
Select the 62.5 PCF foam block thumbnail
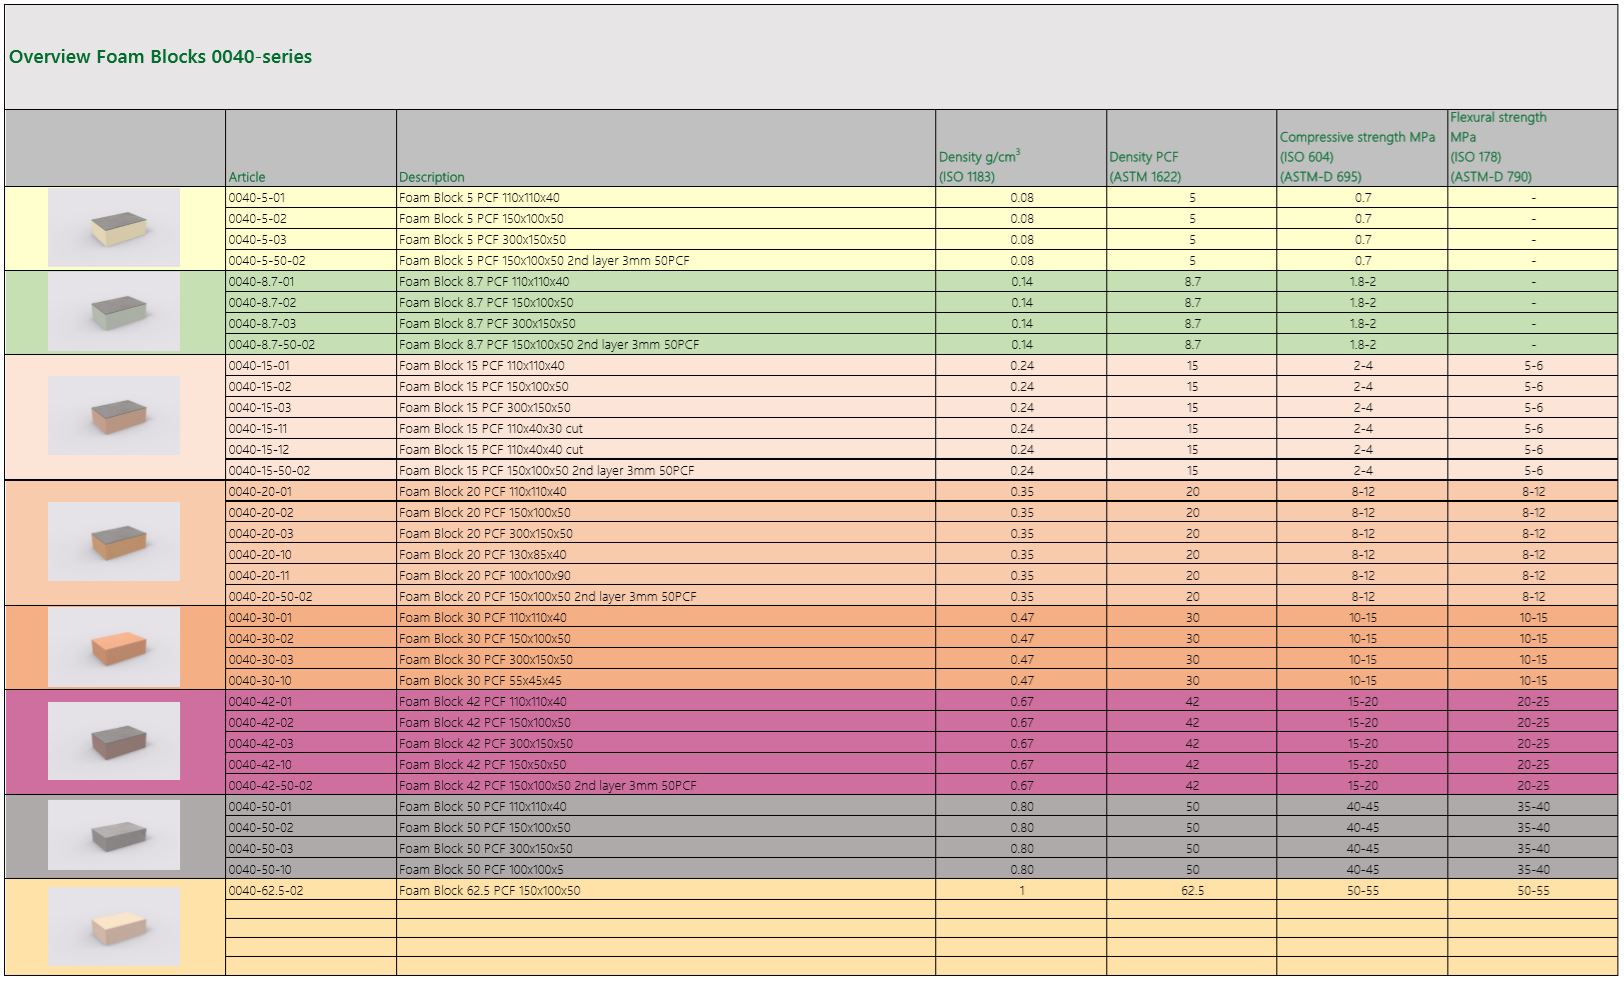tap(114, 926)
